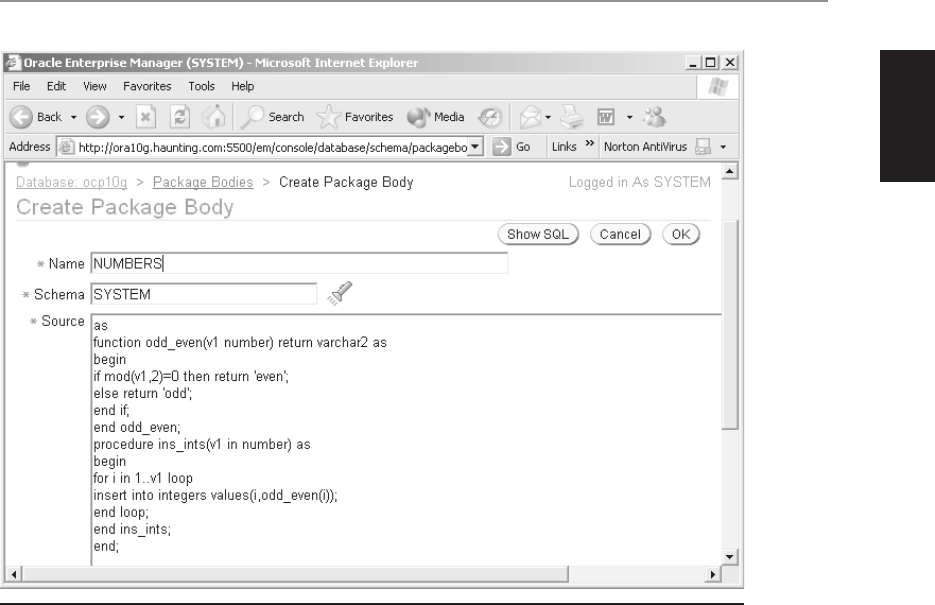Image resolution: width=935 pixels, height=605 pixels.
Task: Minimize the Internet Explorer window
Action: tap(693, 63)
